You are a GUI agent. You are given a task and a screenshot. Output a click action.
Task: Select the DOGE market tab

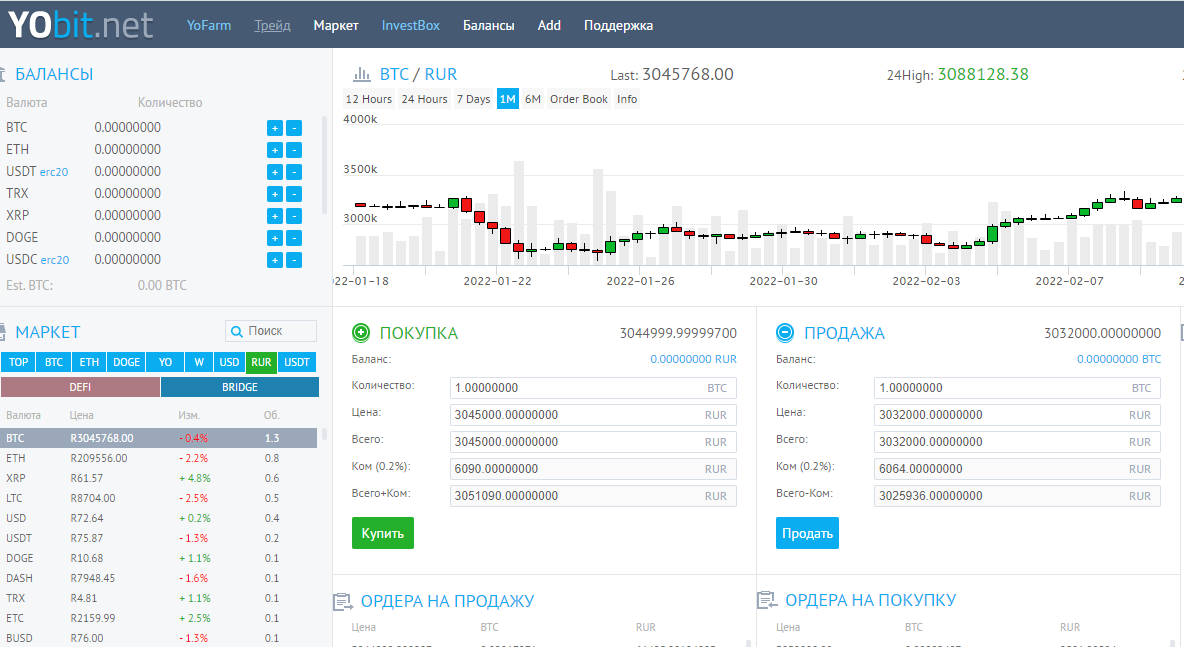point(126,362)
